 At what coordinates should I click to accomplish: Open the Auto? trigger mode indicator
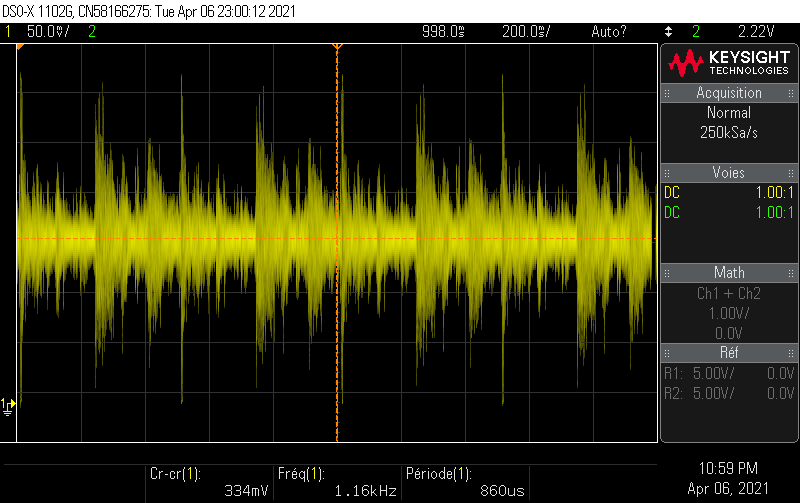609,32
